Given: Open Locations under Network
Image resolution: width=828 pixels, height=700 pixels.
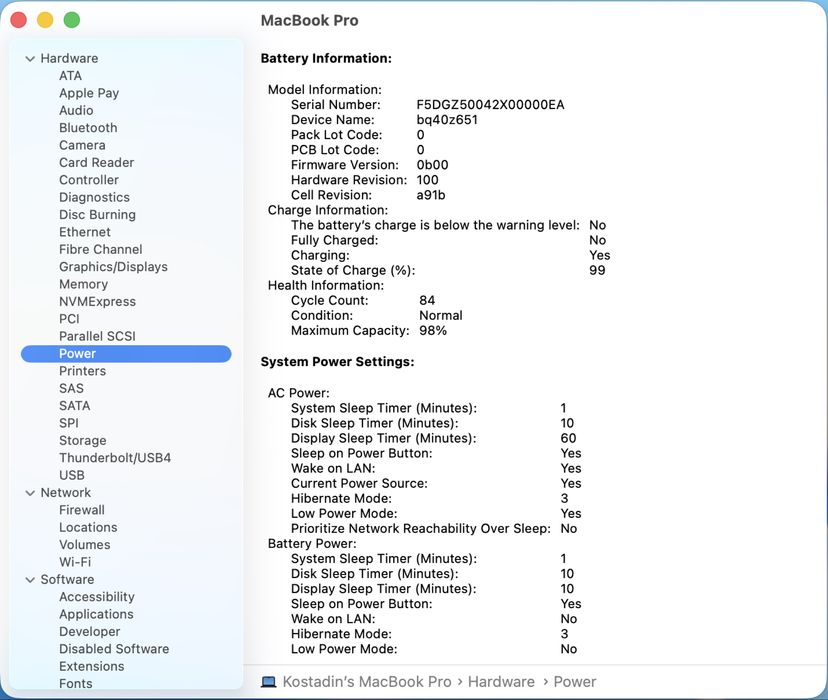Looking at the screenshot, I should (88, 527).
